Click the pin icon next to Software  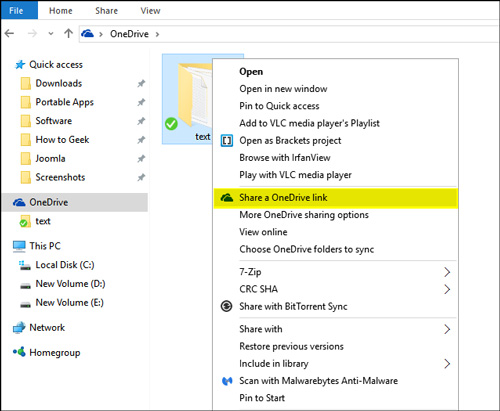pyautogui.click(x=141, y=121)
